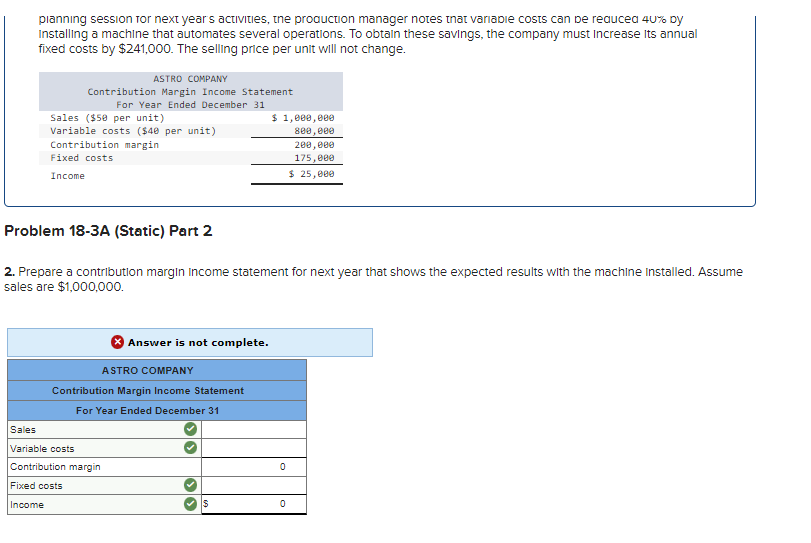Click the green checkmark next to Income
Viewport: 811px width, 543px height.
tap(190, 503)
